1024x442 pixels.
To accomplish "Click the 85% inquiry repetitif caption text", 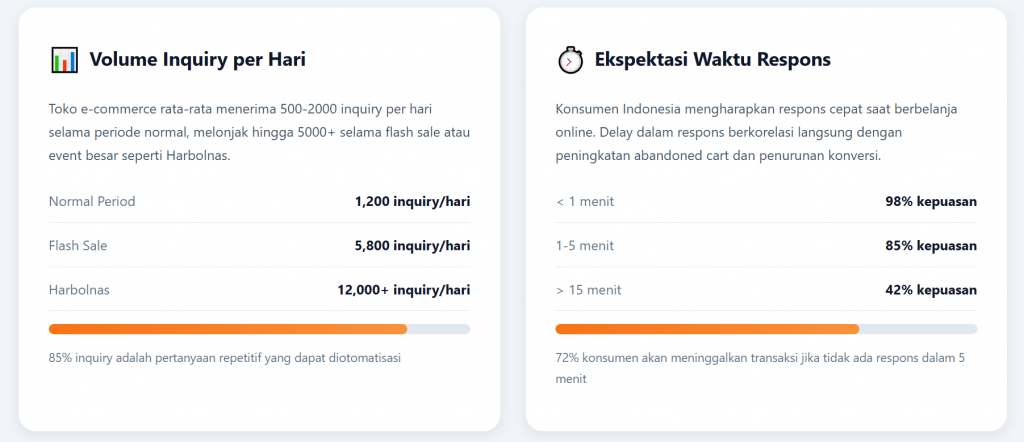I will (224, 357).
